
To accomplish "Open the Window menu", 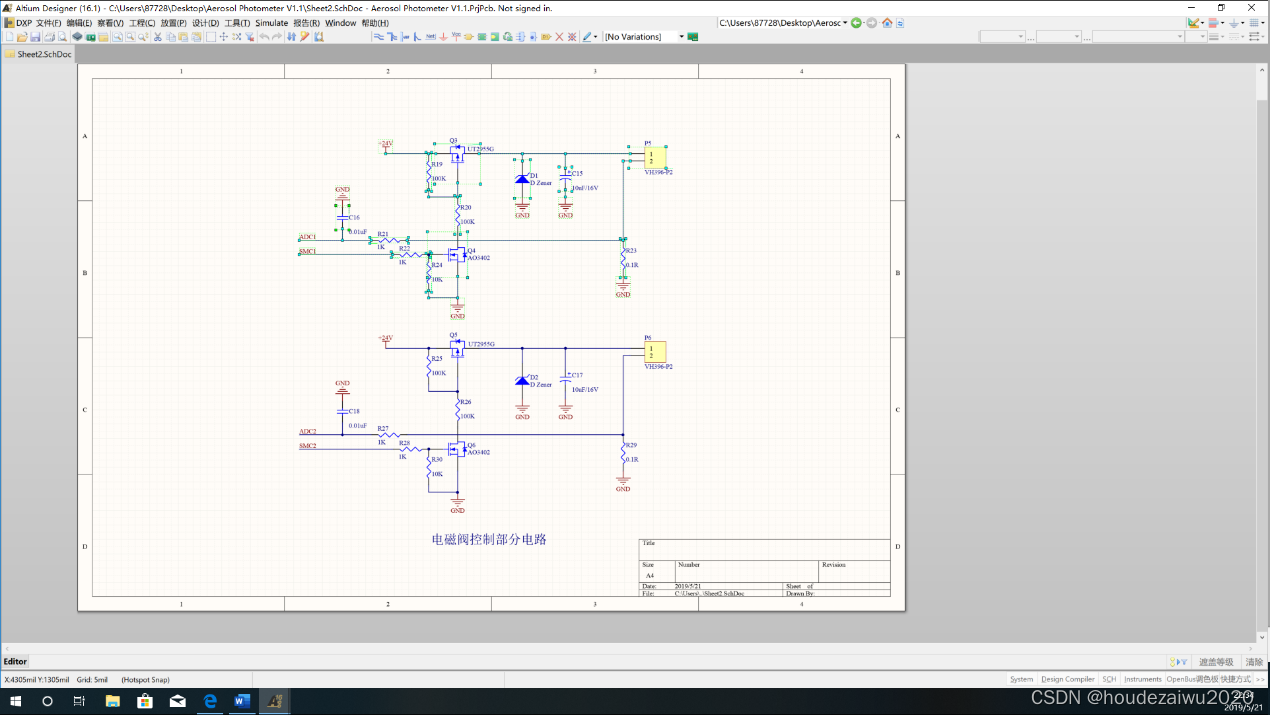I will pyautogui.click(x=340, y=22).
